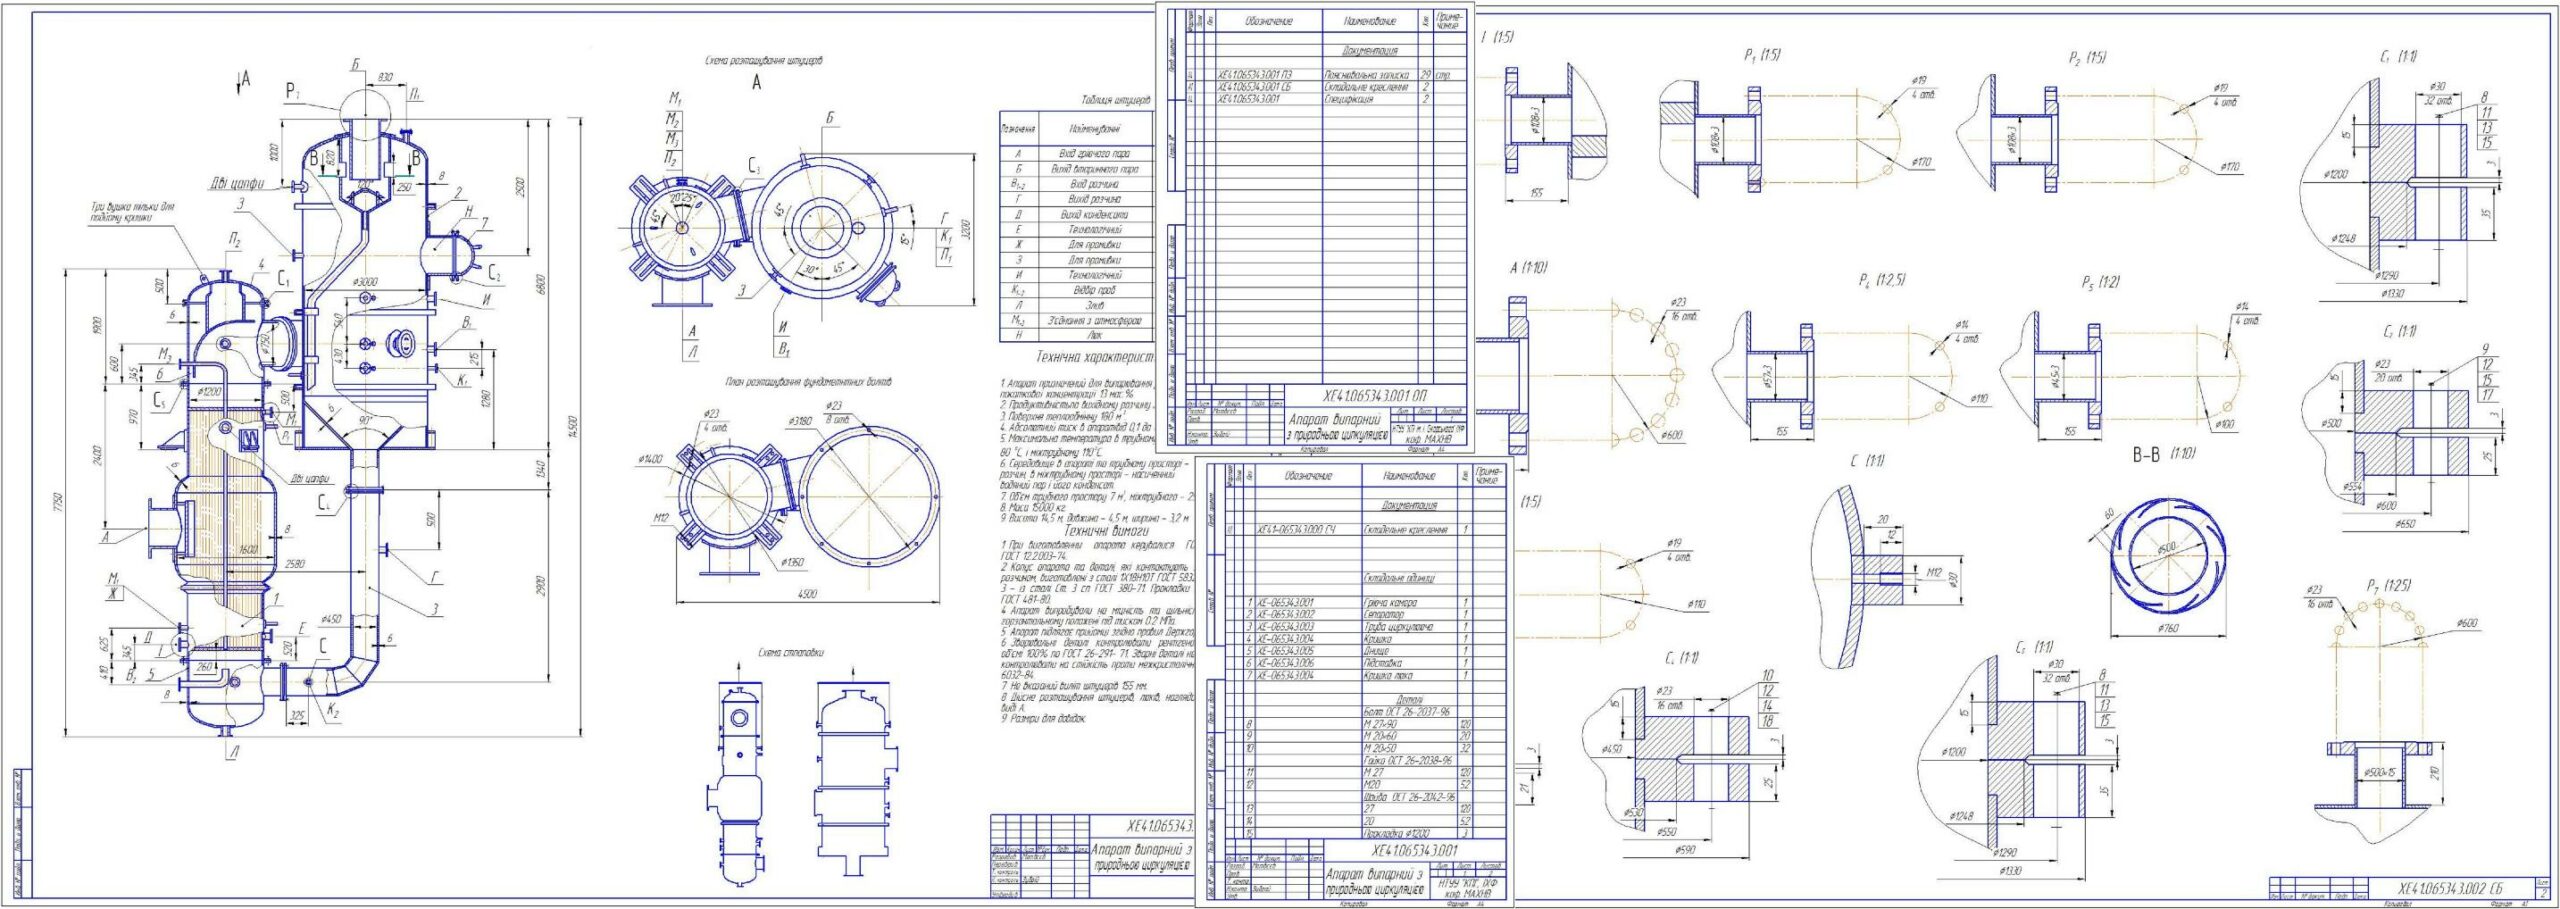Screen dimensions: 2560x909
Task: Select the 'B-B (1:10)' section label
Action: 2164,454
